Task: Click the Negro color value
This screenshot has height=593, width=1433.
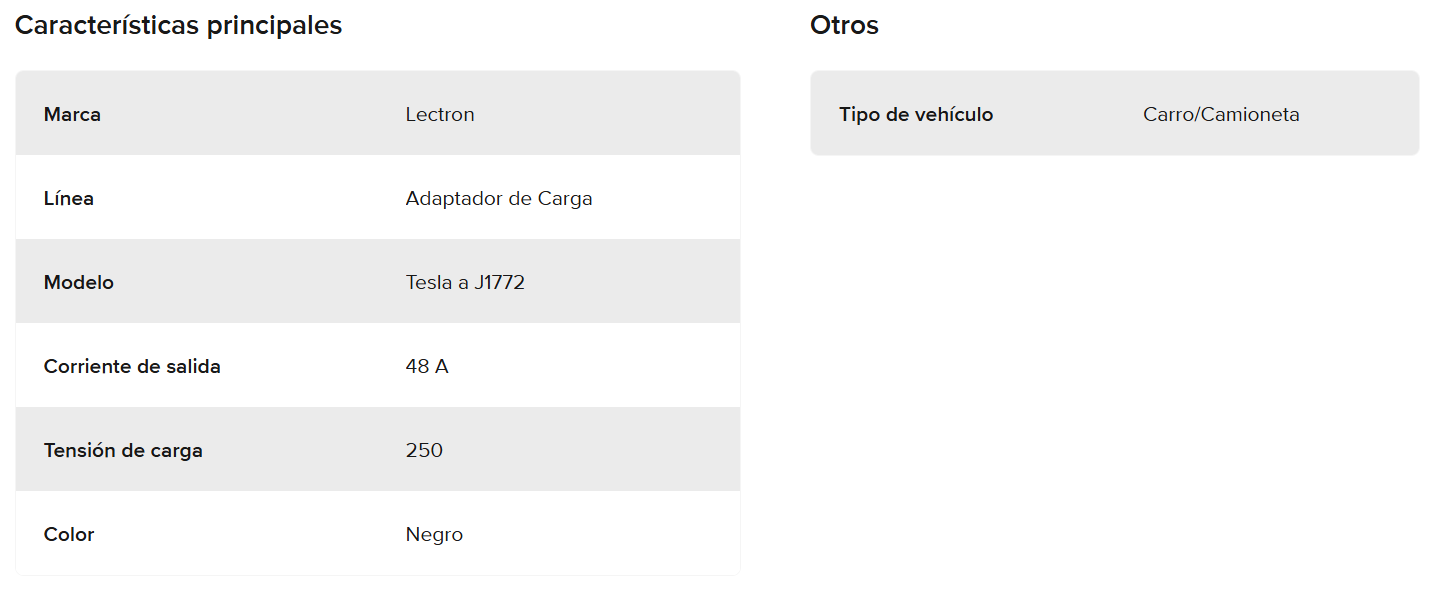Action: tap(434, 534)
